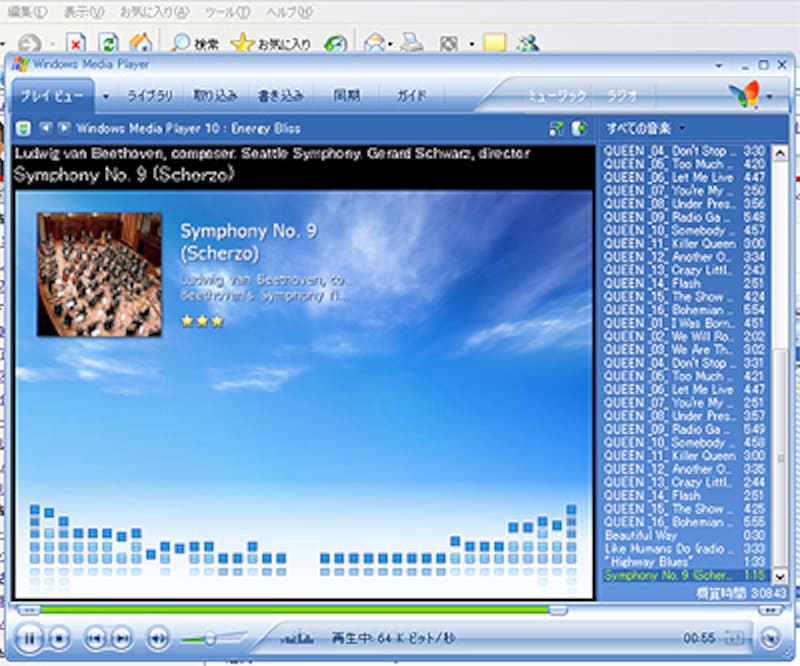Switch to the プレイビュー tab
Screen dimensions: 800x666
click(52, 96)
